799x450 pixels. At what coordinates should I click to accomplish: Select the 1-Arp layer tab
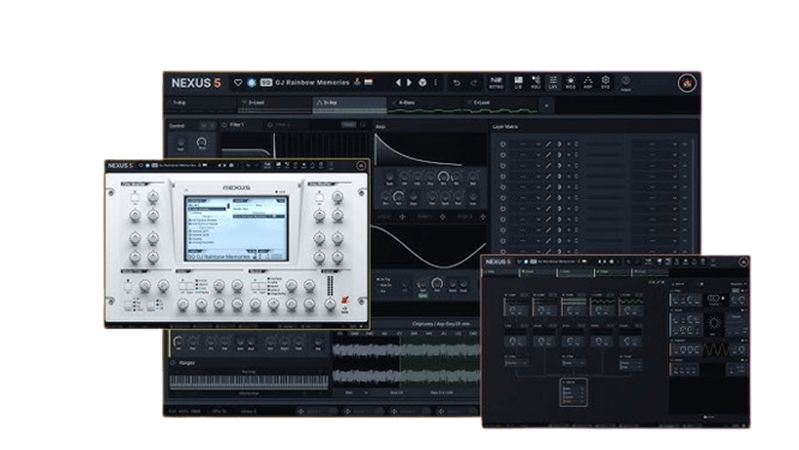(201, 105)
